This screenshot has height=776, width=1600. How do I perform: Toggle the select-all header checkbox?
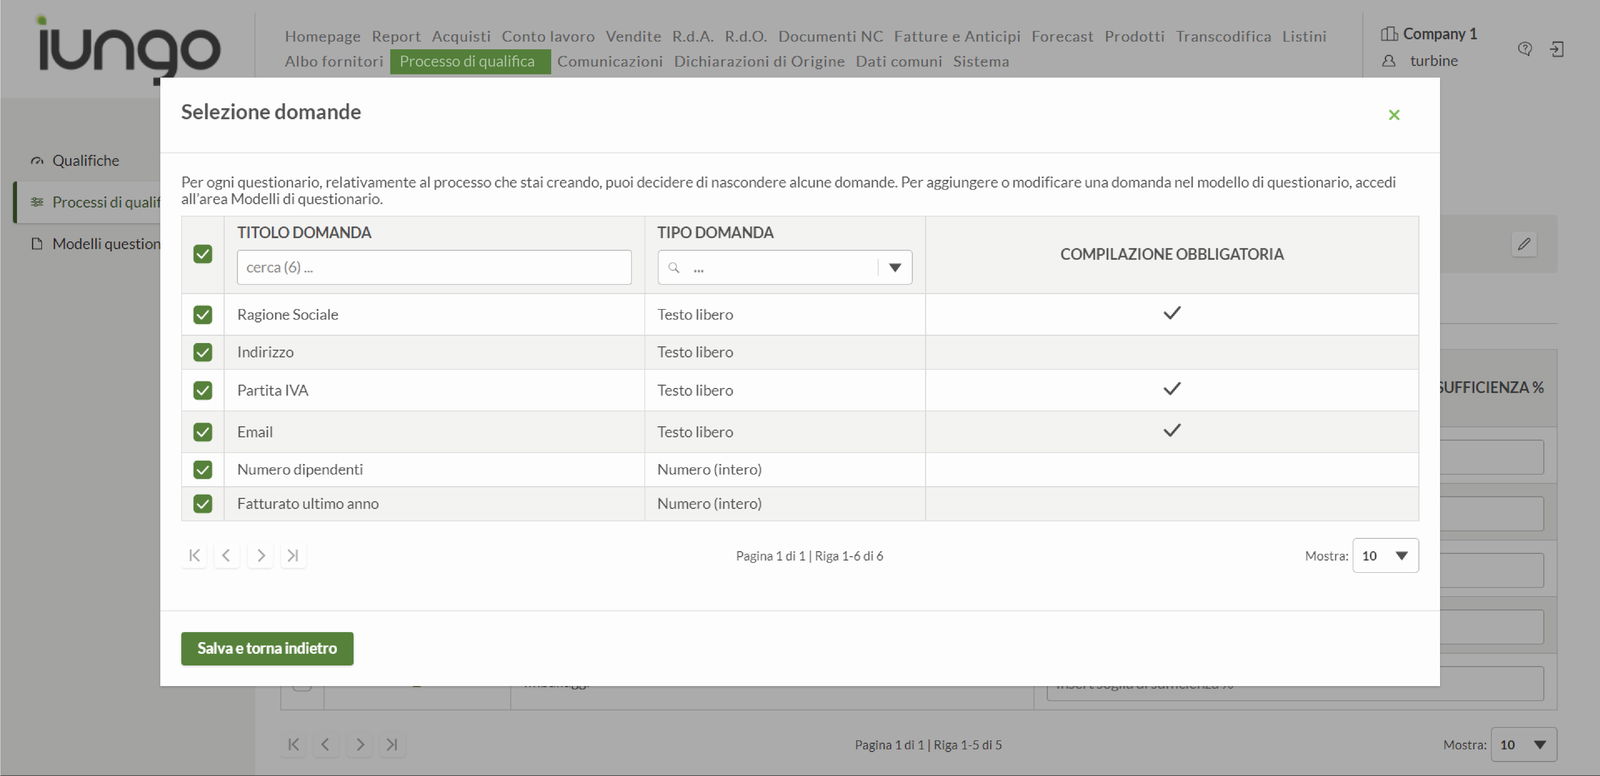click(x=203, y=254)
